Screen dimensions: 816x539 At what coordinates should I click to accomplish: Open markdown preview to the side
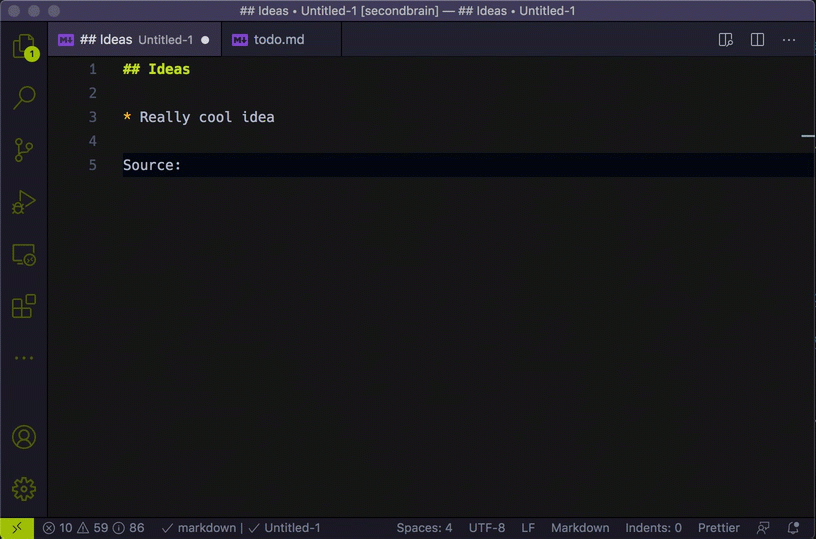click(x=726, y=40)
